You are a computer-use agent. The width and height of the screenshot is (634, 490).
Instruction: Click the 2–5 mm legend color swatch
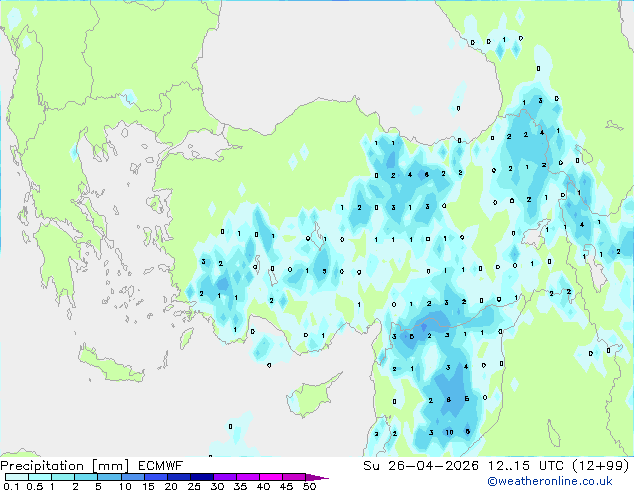pos(86,477)
